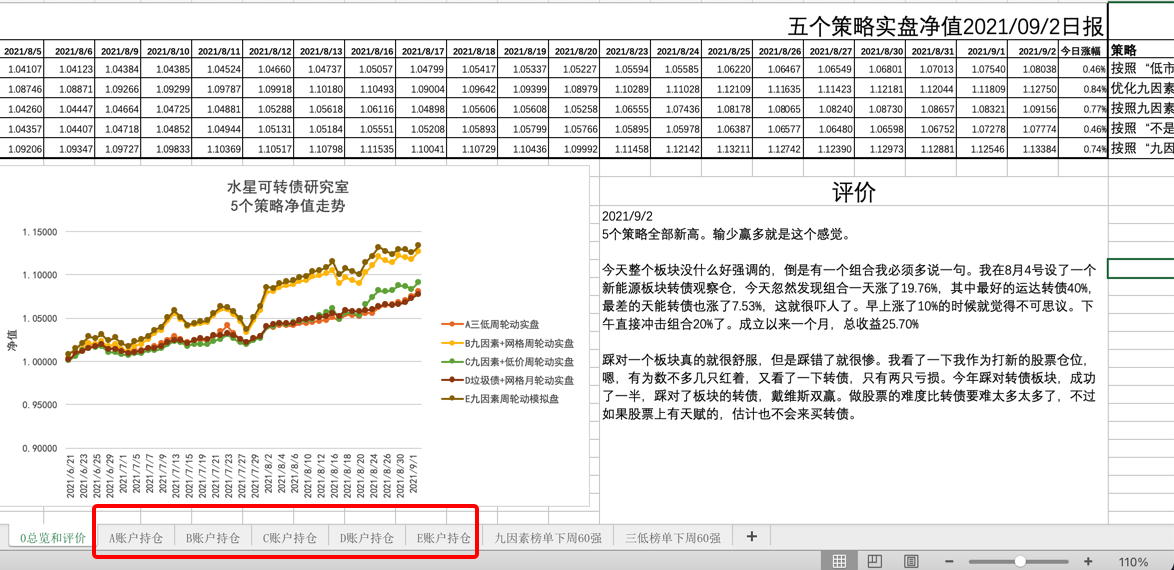Select the 0.84% daily change cell
Image resolution: width=1174 pixels, height=570 pixels.
click(x=1083, y=88)
